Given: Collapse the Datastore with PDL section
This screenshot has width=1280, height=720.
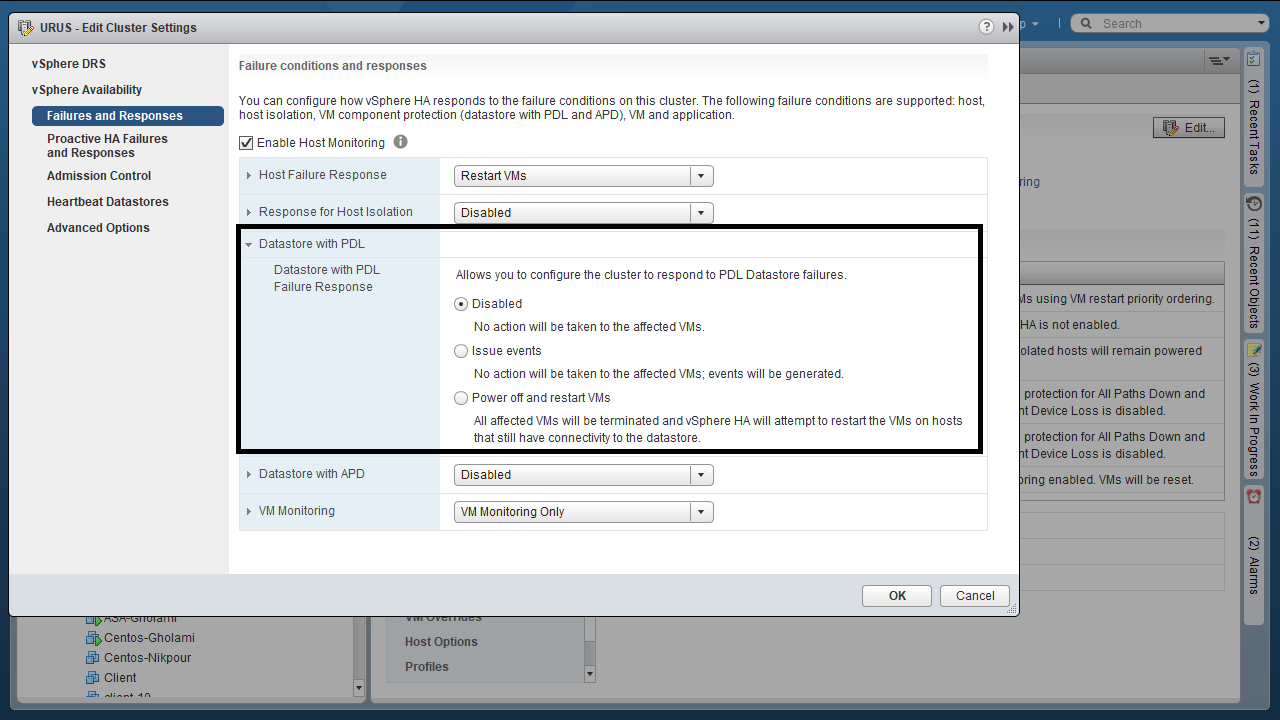Looking at the screenshot, I should click(249, 244).
